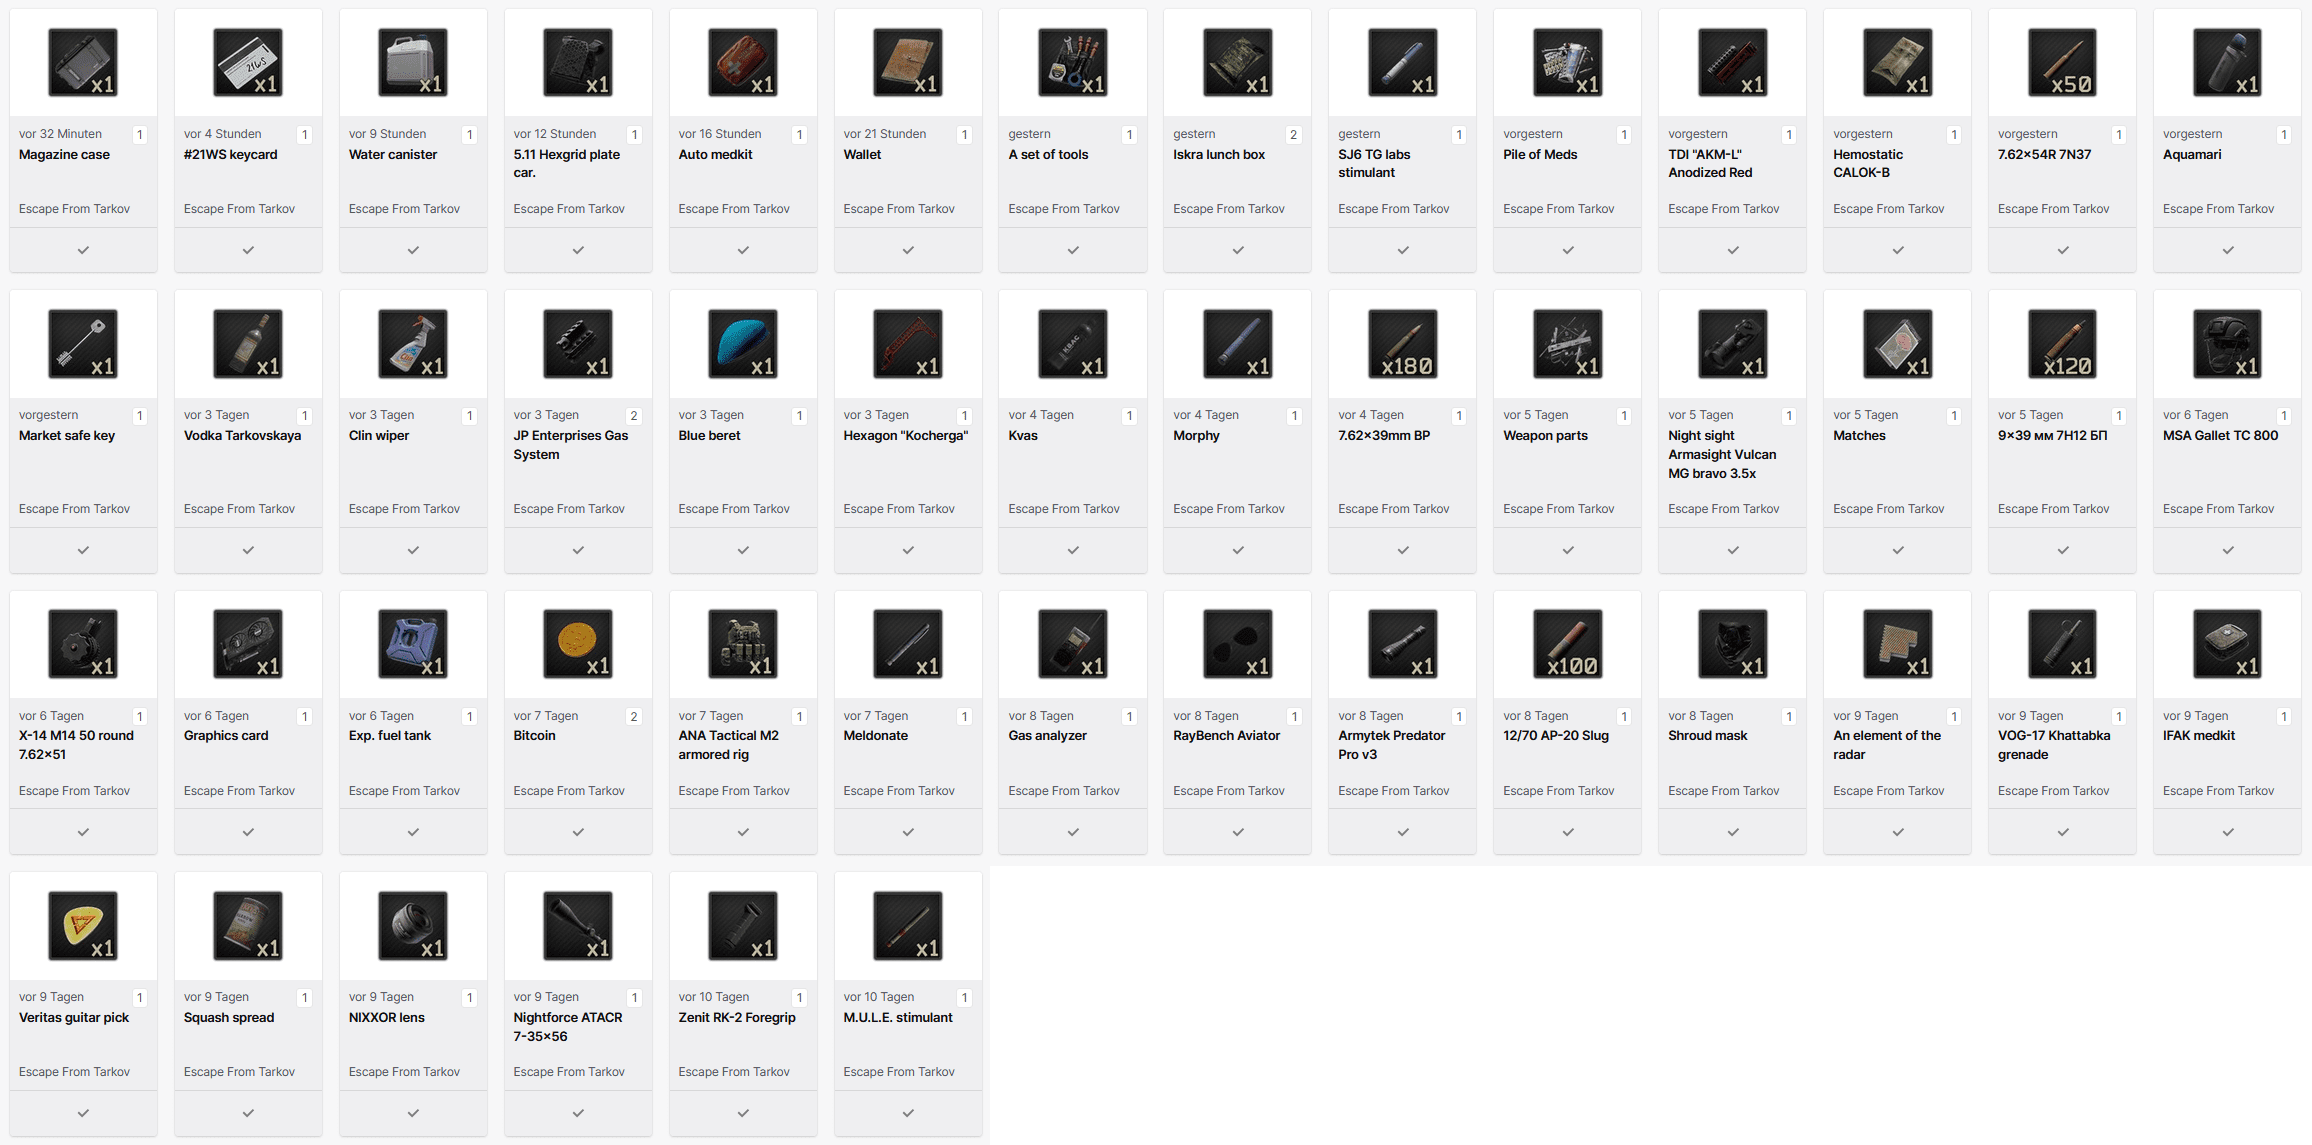Click the Clin wiper spray icon
Image resolution: width=2312 pixels, height=1145 pixels.
click(x=413, y=344)
